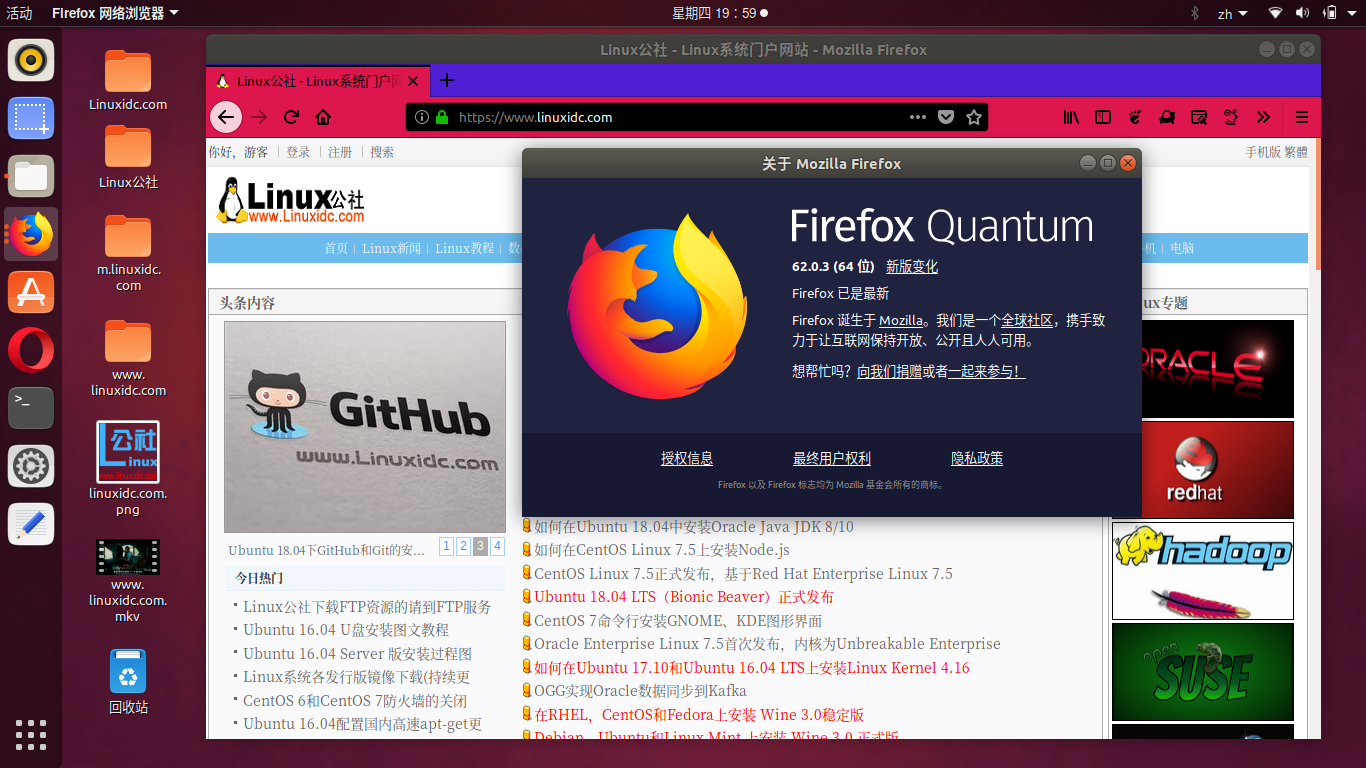Open the Hadoop topic thumbnail
The height and width of the screenshot is (768, 1366).
click(x=1203, y=570)
